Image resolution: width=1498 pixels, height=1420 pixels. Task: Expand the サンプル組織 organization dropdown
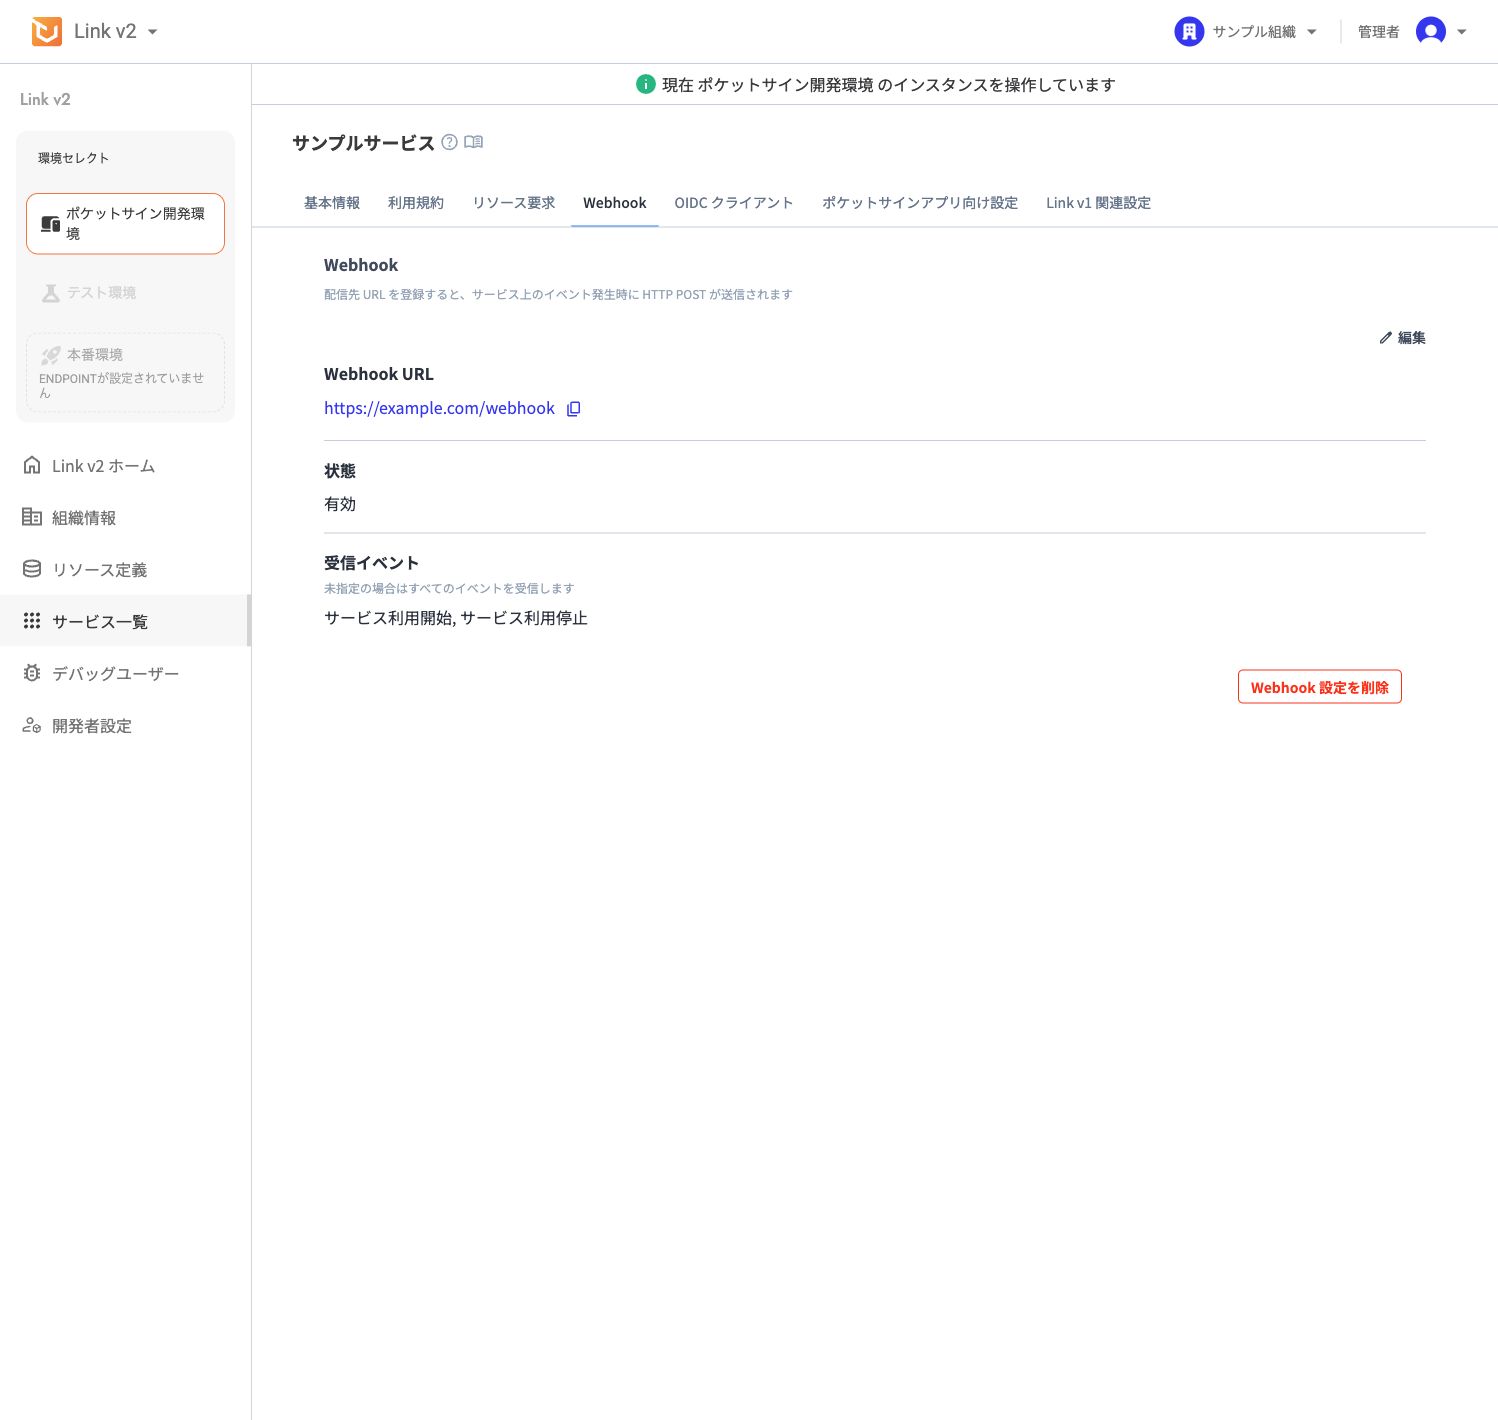(1312, 32)
